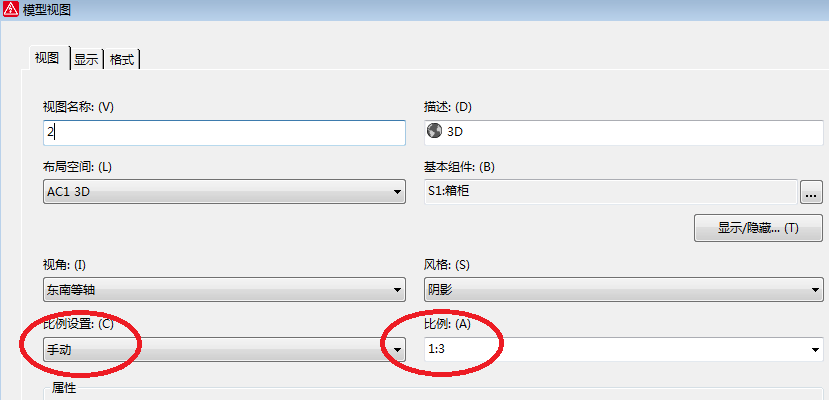829x400 pixels.
Task: Open the 显示 tab
Action: pos(86,59)
